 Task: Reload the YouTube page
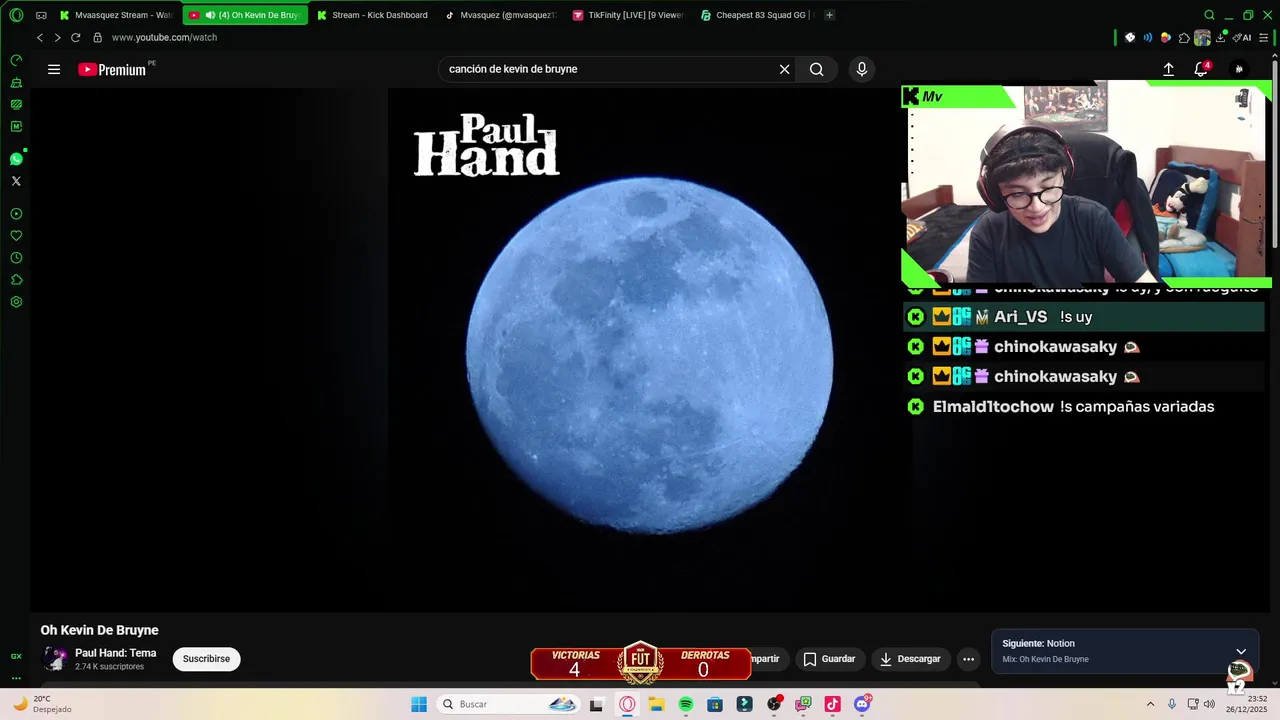[x=75, y=37]
